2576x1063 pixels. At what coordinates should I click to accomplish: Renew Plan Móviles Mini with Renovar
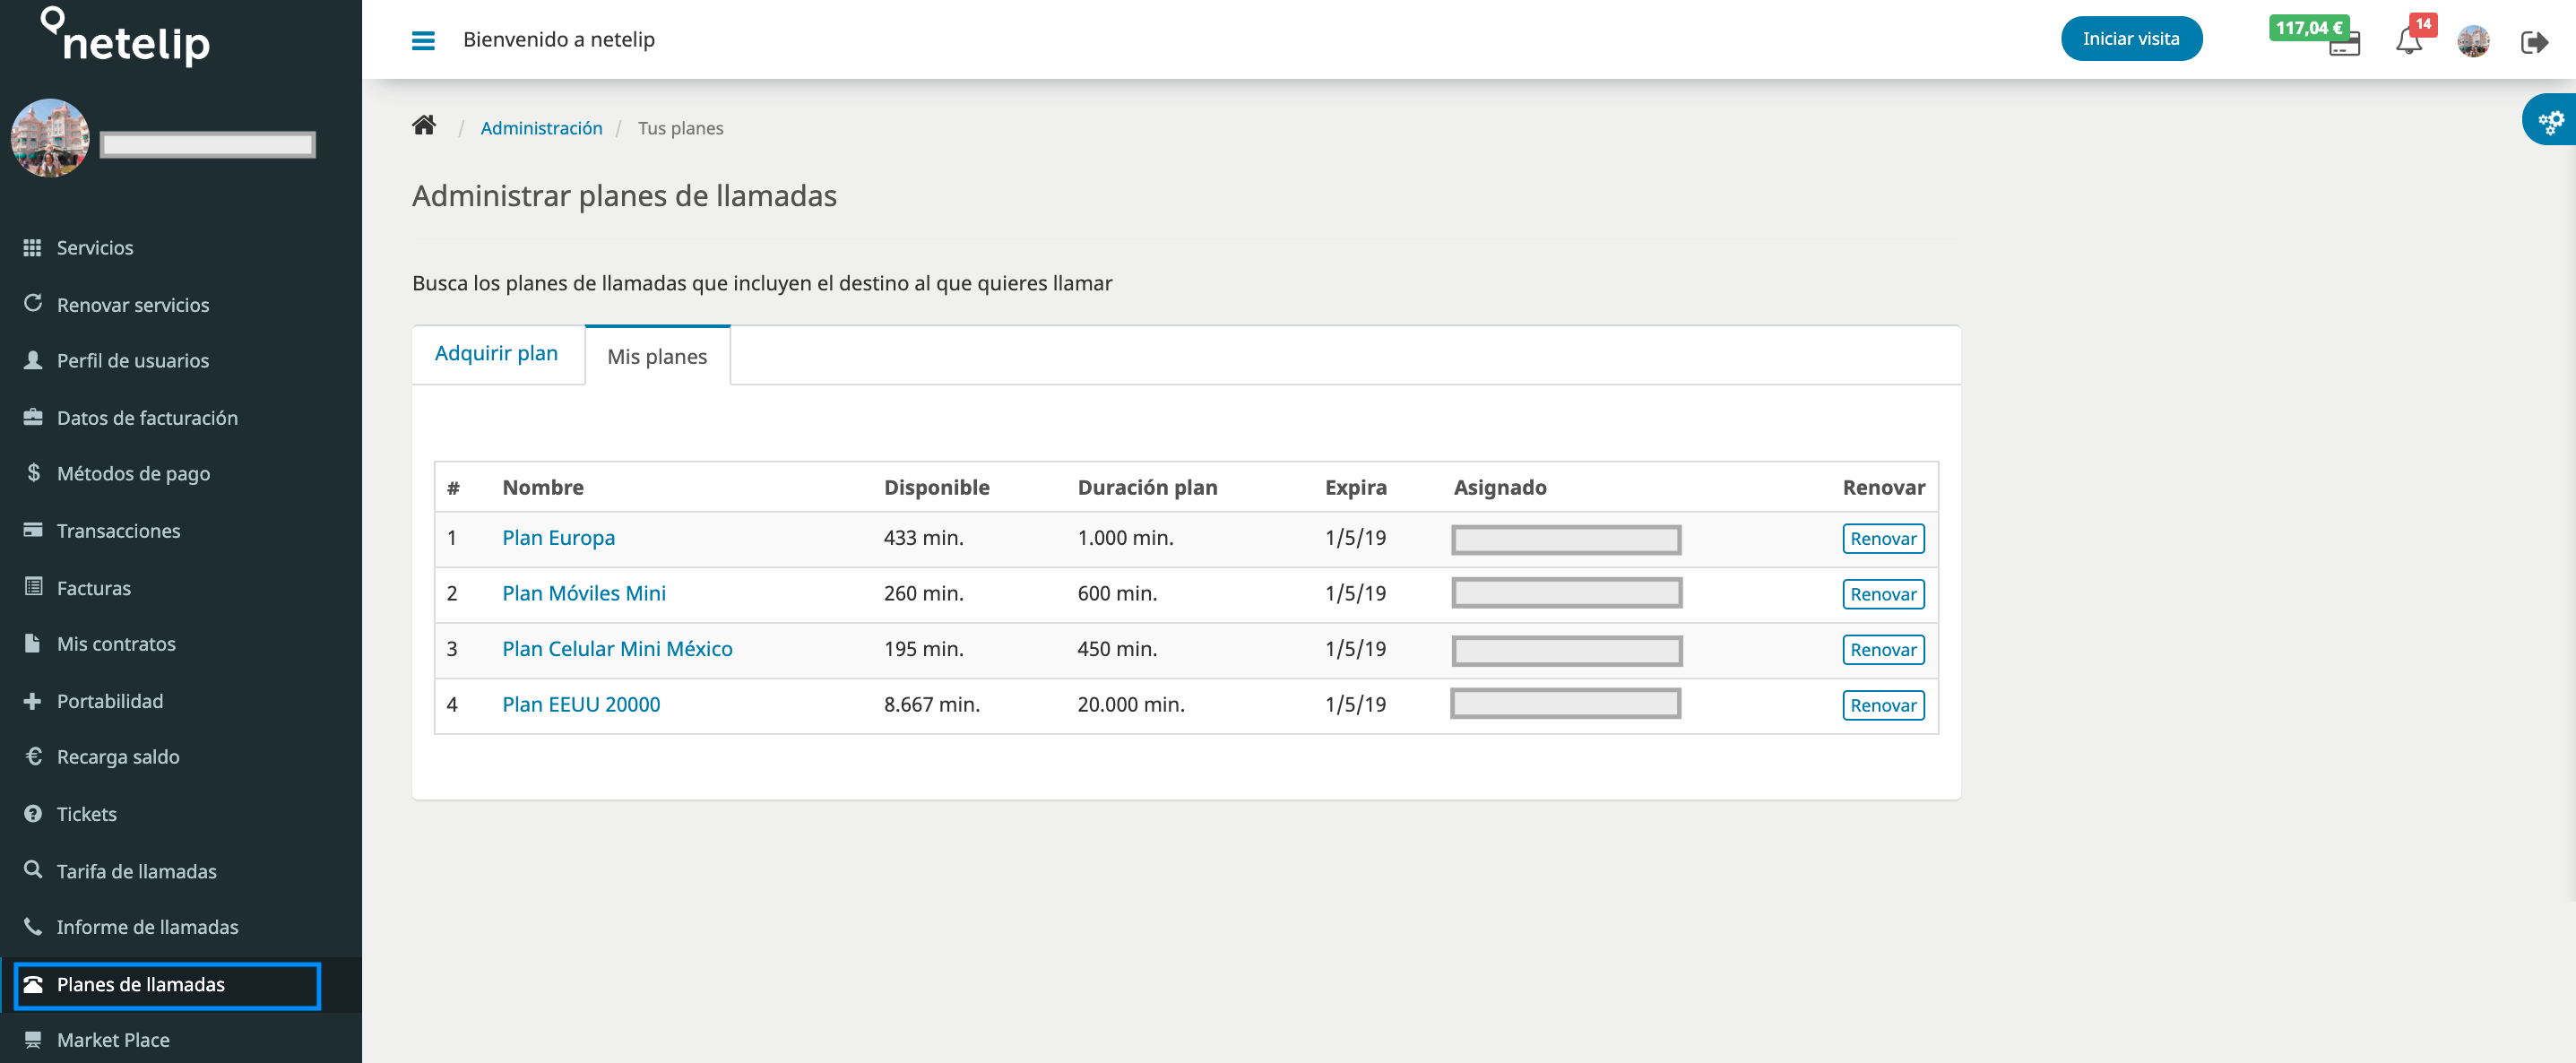coord(1883,594)
